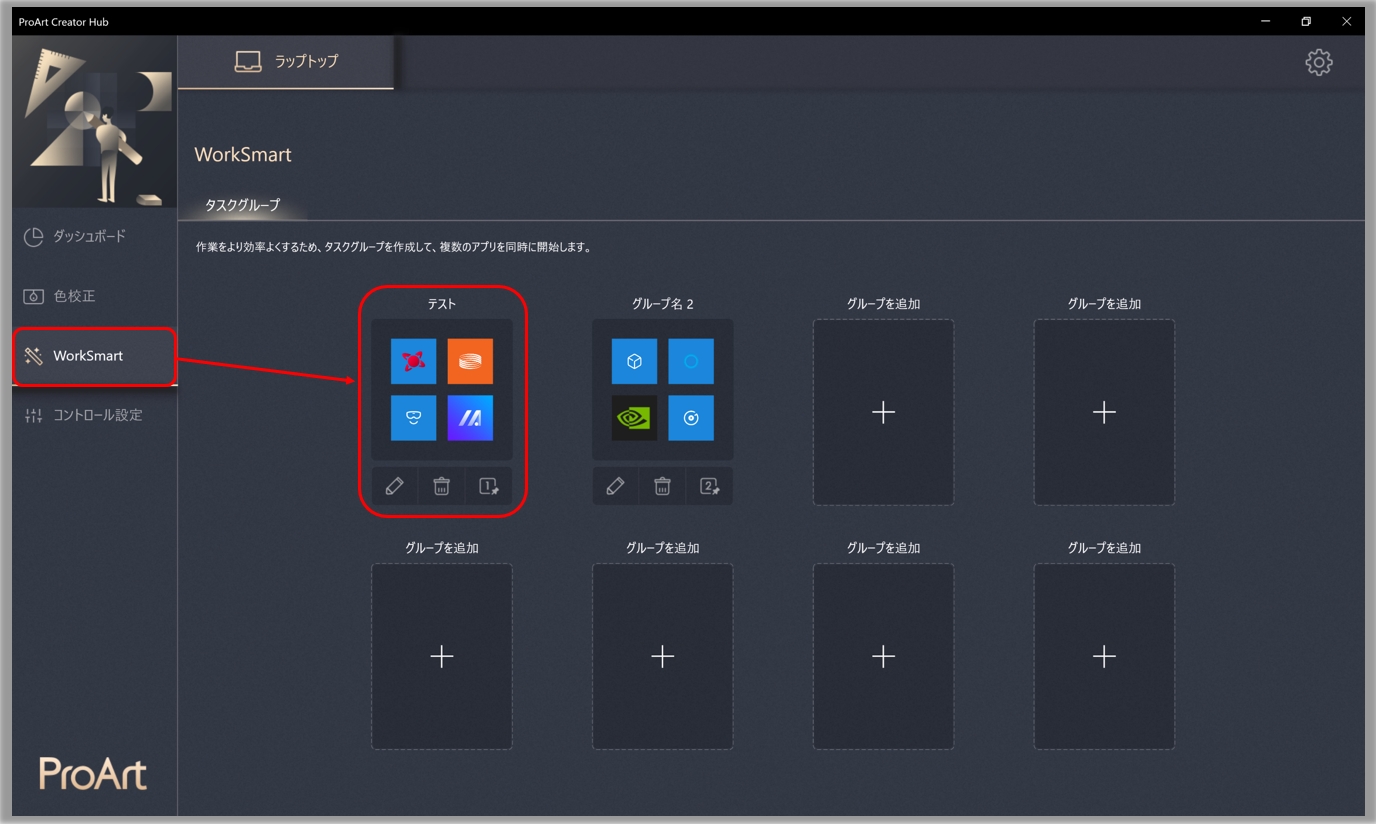1376x824 pixels.
Task: Delete グループ名 2 via trash icon
Action: [663, 486]
